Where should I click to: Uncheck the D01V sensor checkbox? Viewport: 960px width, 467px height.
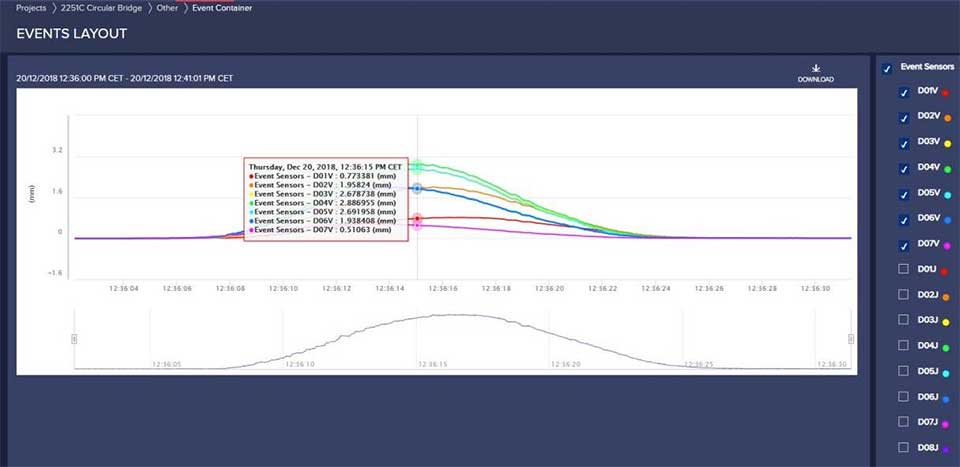point(904,92)
